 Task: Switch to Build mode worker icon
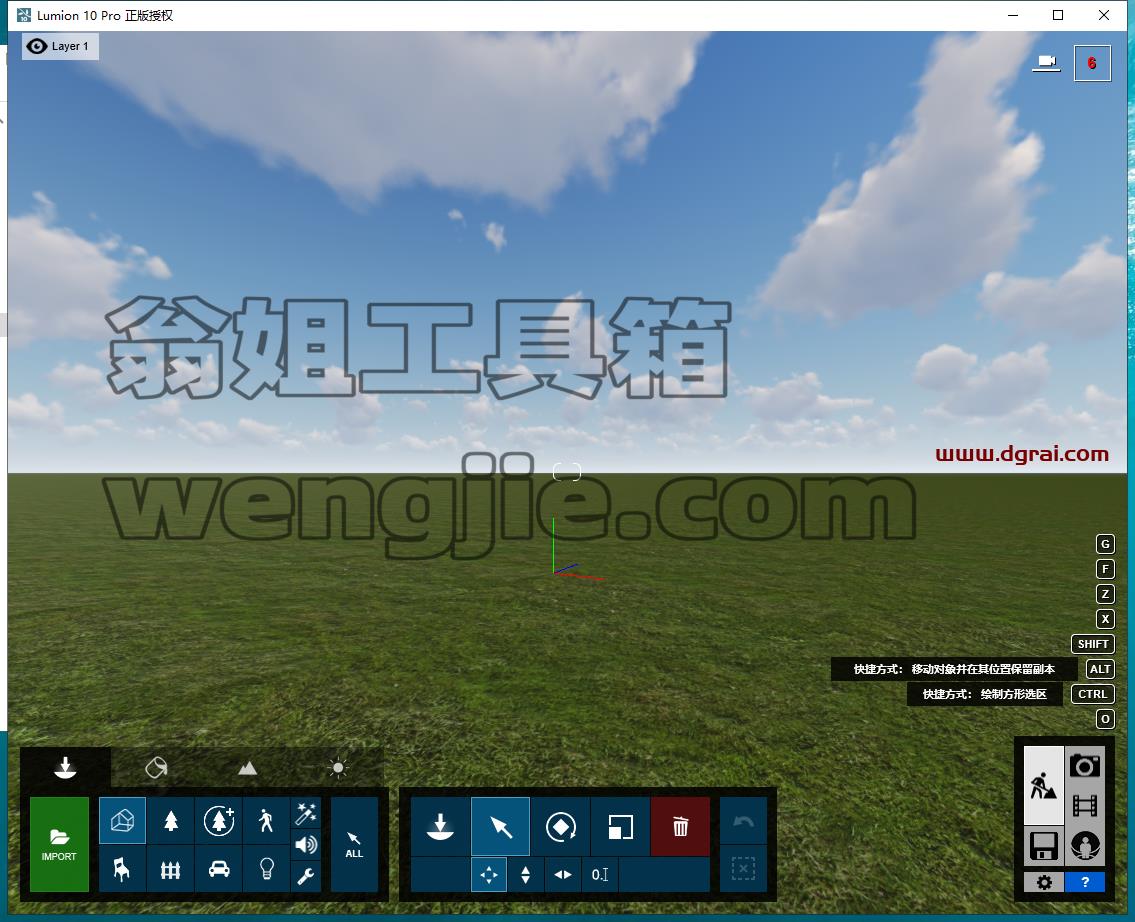(1043, 785)
